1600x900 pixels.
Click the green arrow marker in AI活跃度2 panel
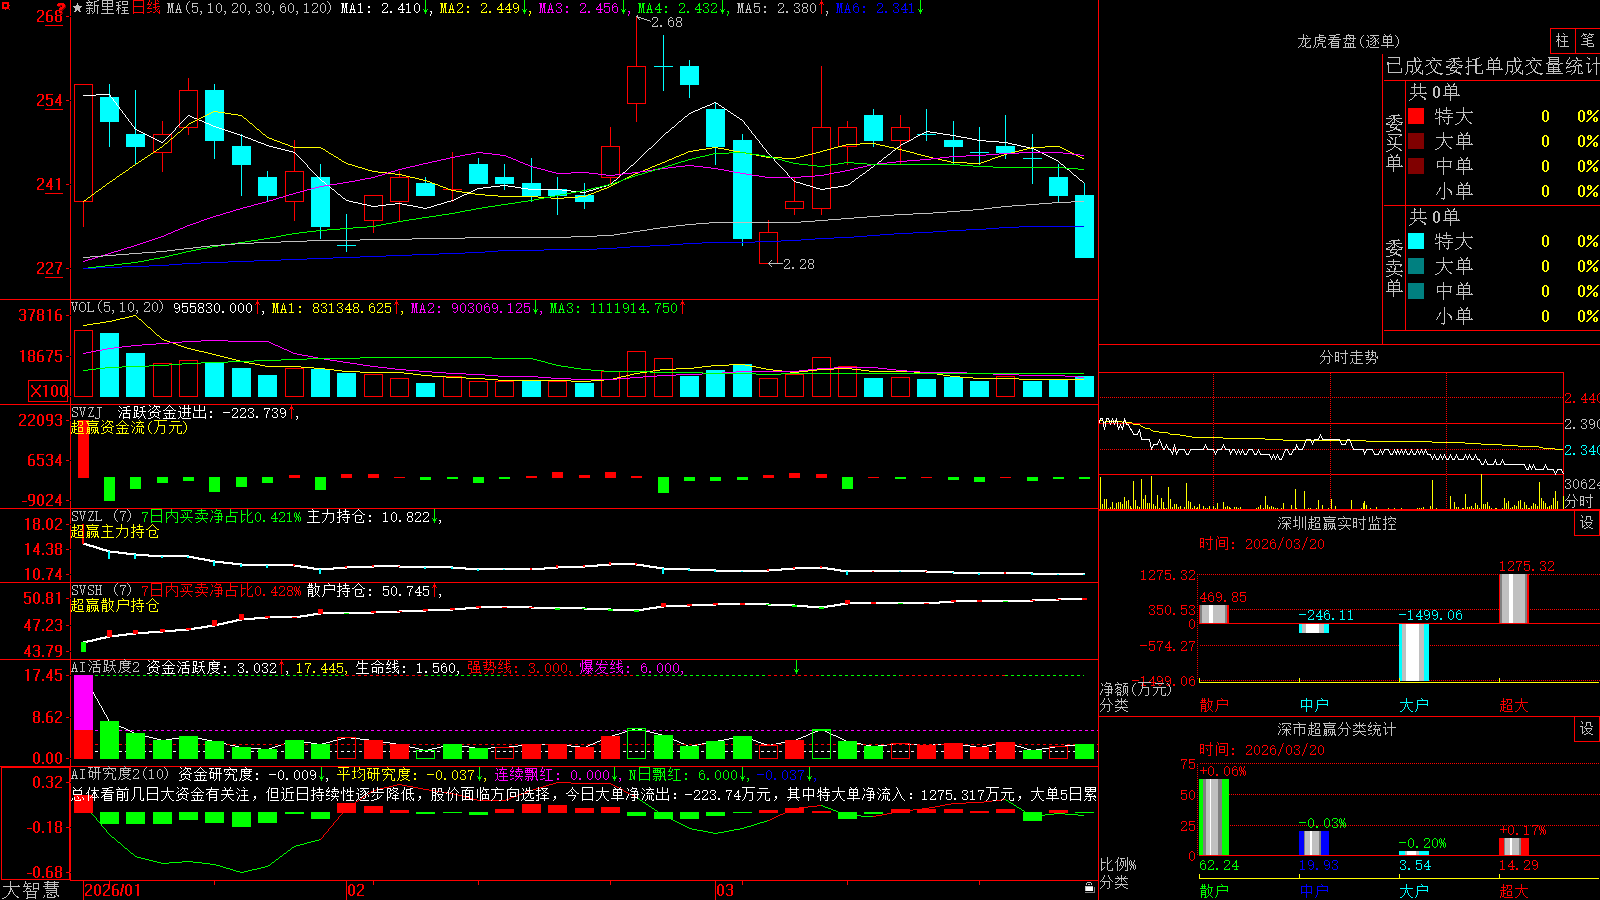click(796, 667)
